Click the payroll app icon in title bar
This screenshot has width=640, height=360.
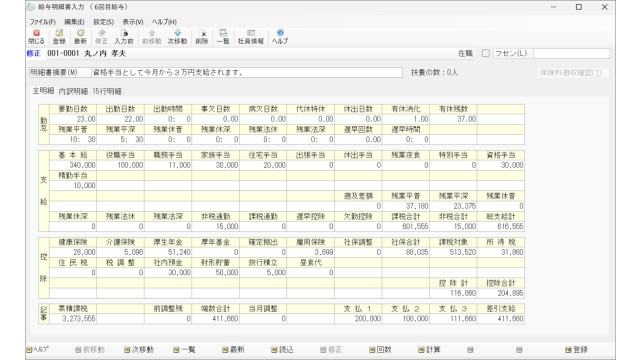coord(31,7)
